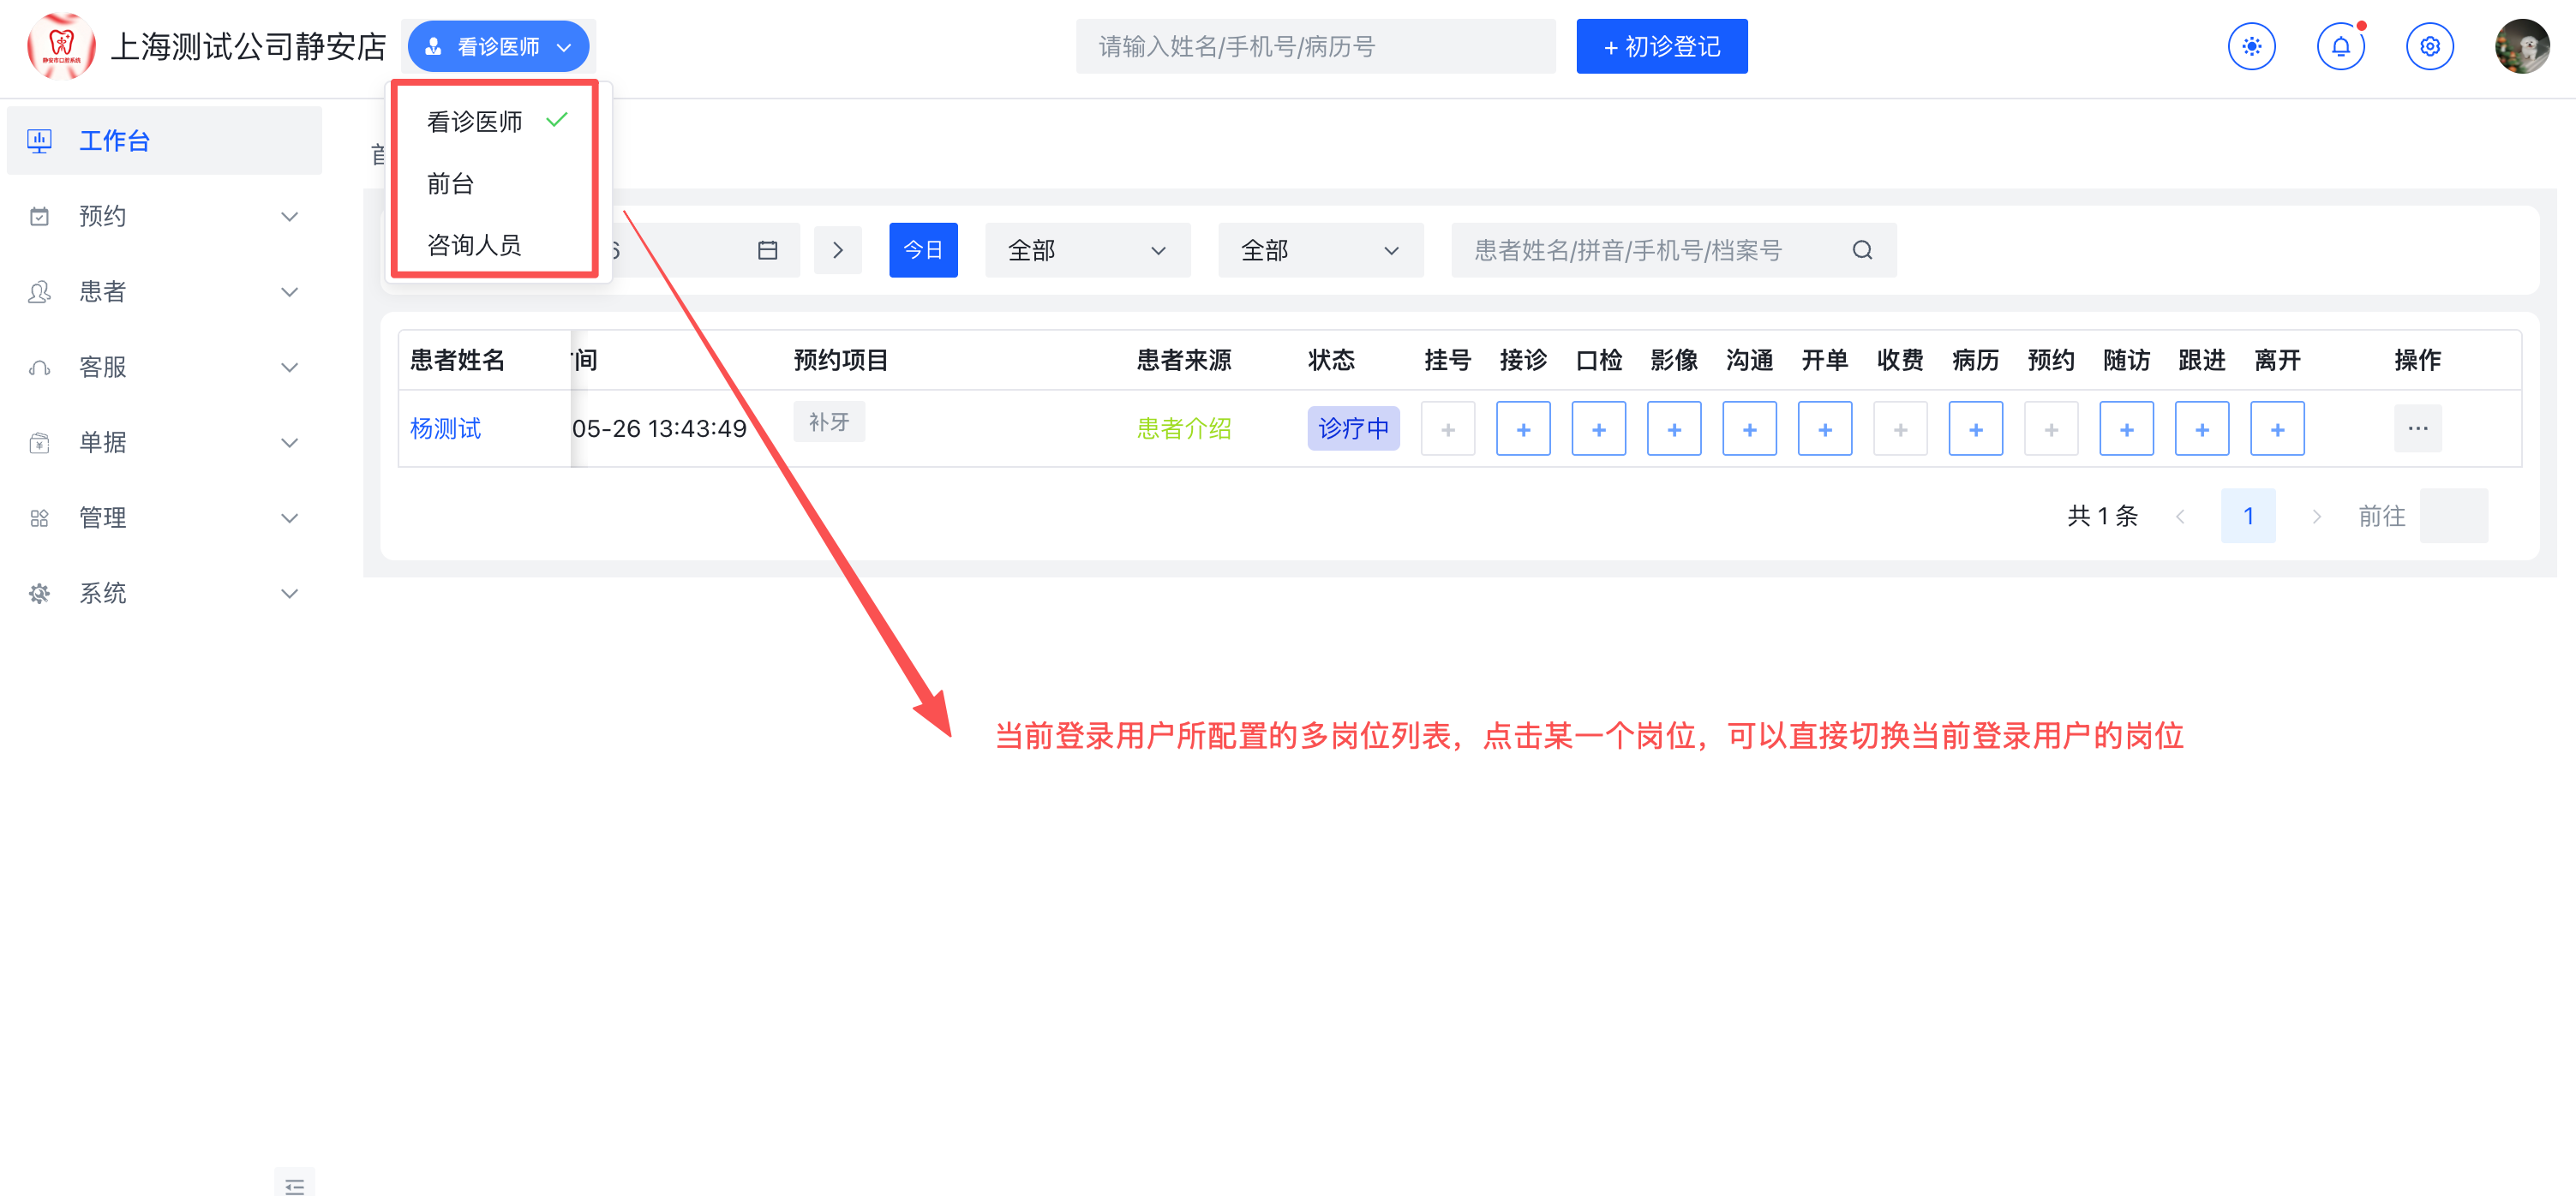Click the user avatar photo

[2521, 46]
